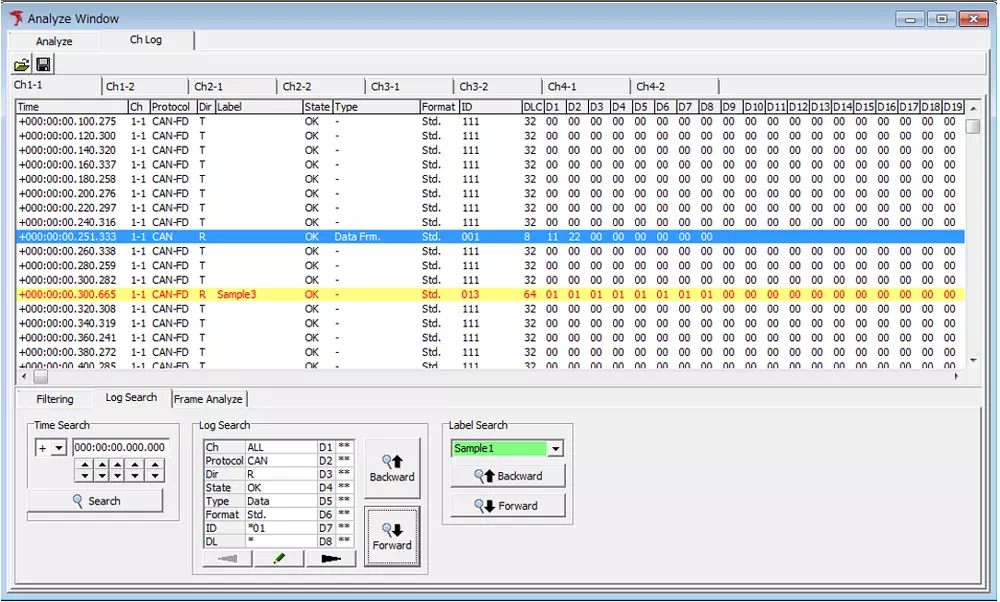This screenshot has height=602, width=1000.
Task: Open the time sign (+) dropdown
Action: click(58, 449)
